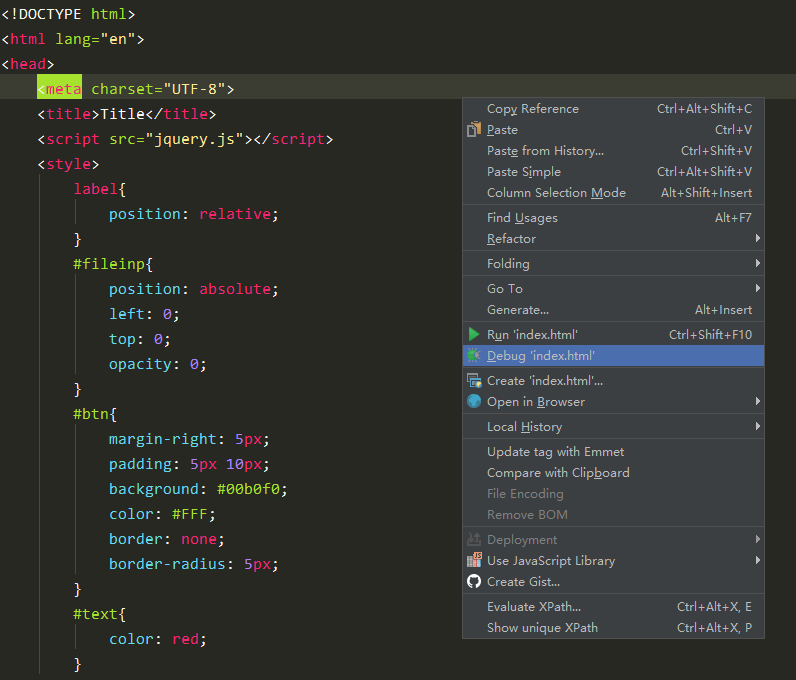Click the label selector in style block
The image size is (796, 680).
click(95, 189)
